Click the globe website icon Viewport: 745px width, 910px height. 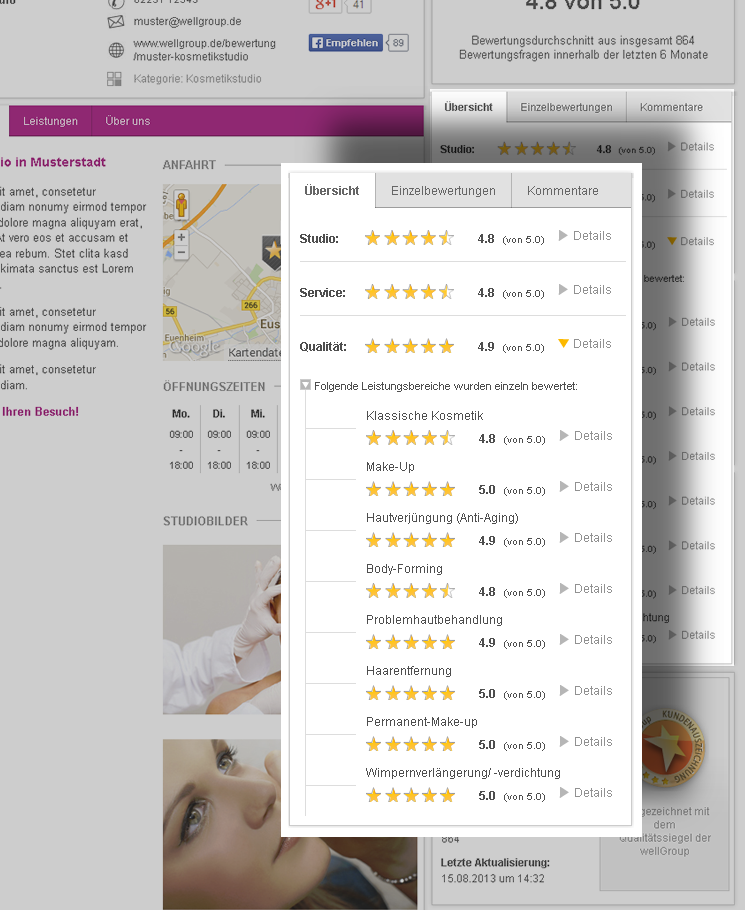pyautogui.click(x=115, y=50)
